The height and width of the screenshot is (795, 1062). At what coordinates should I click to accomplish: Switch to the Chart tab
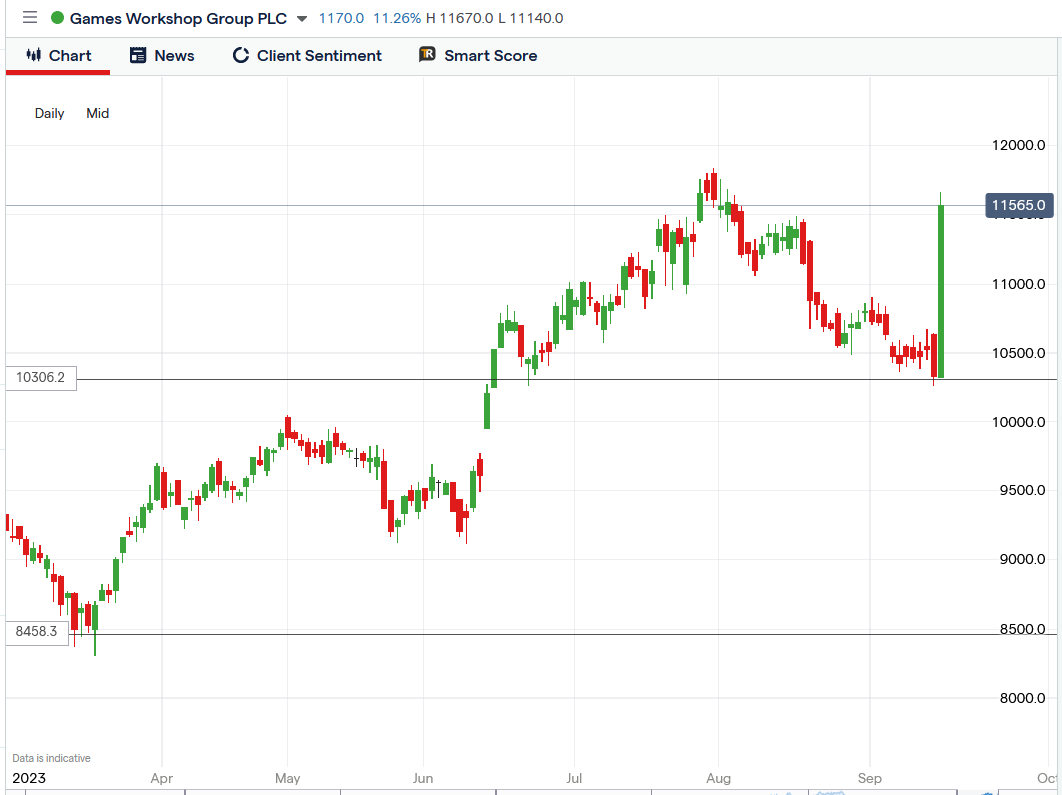point(58,56)
